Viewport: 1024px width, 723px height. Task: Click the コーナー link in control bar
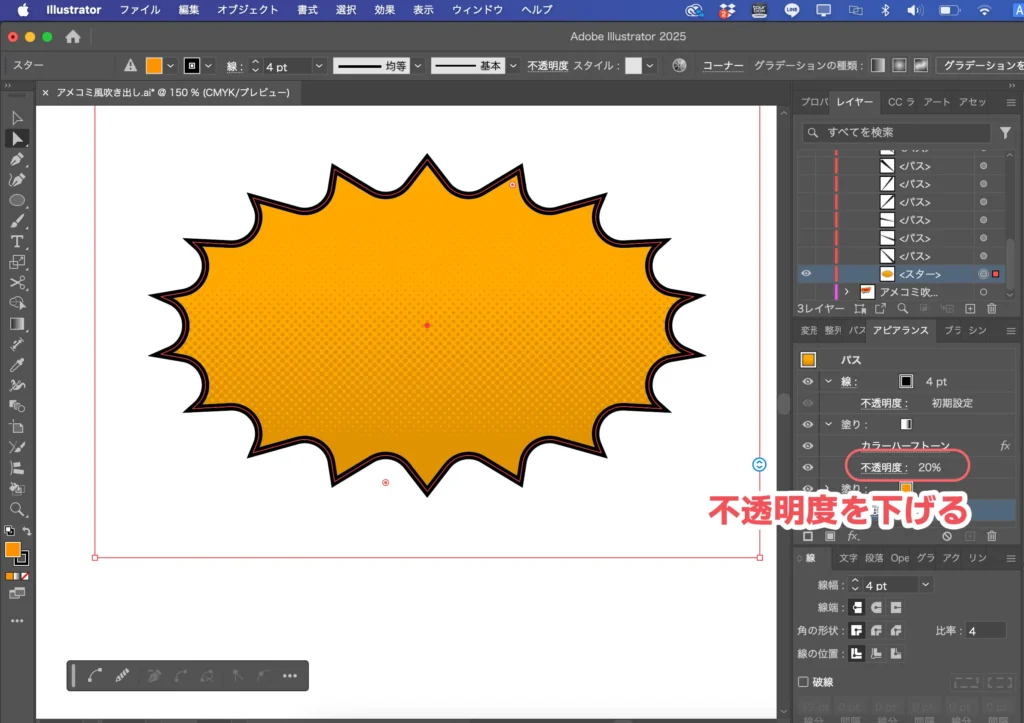722,66
